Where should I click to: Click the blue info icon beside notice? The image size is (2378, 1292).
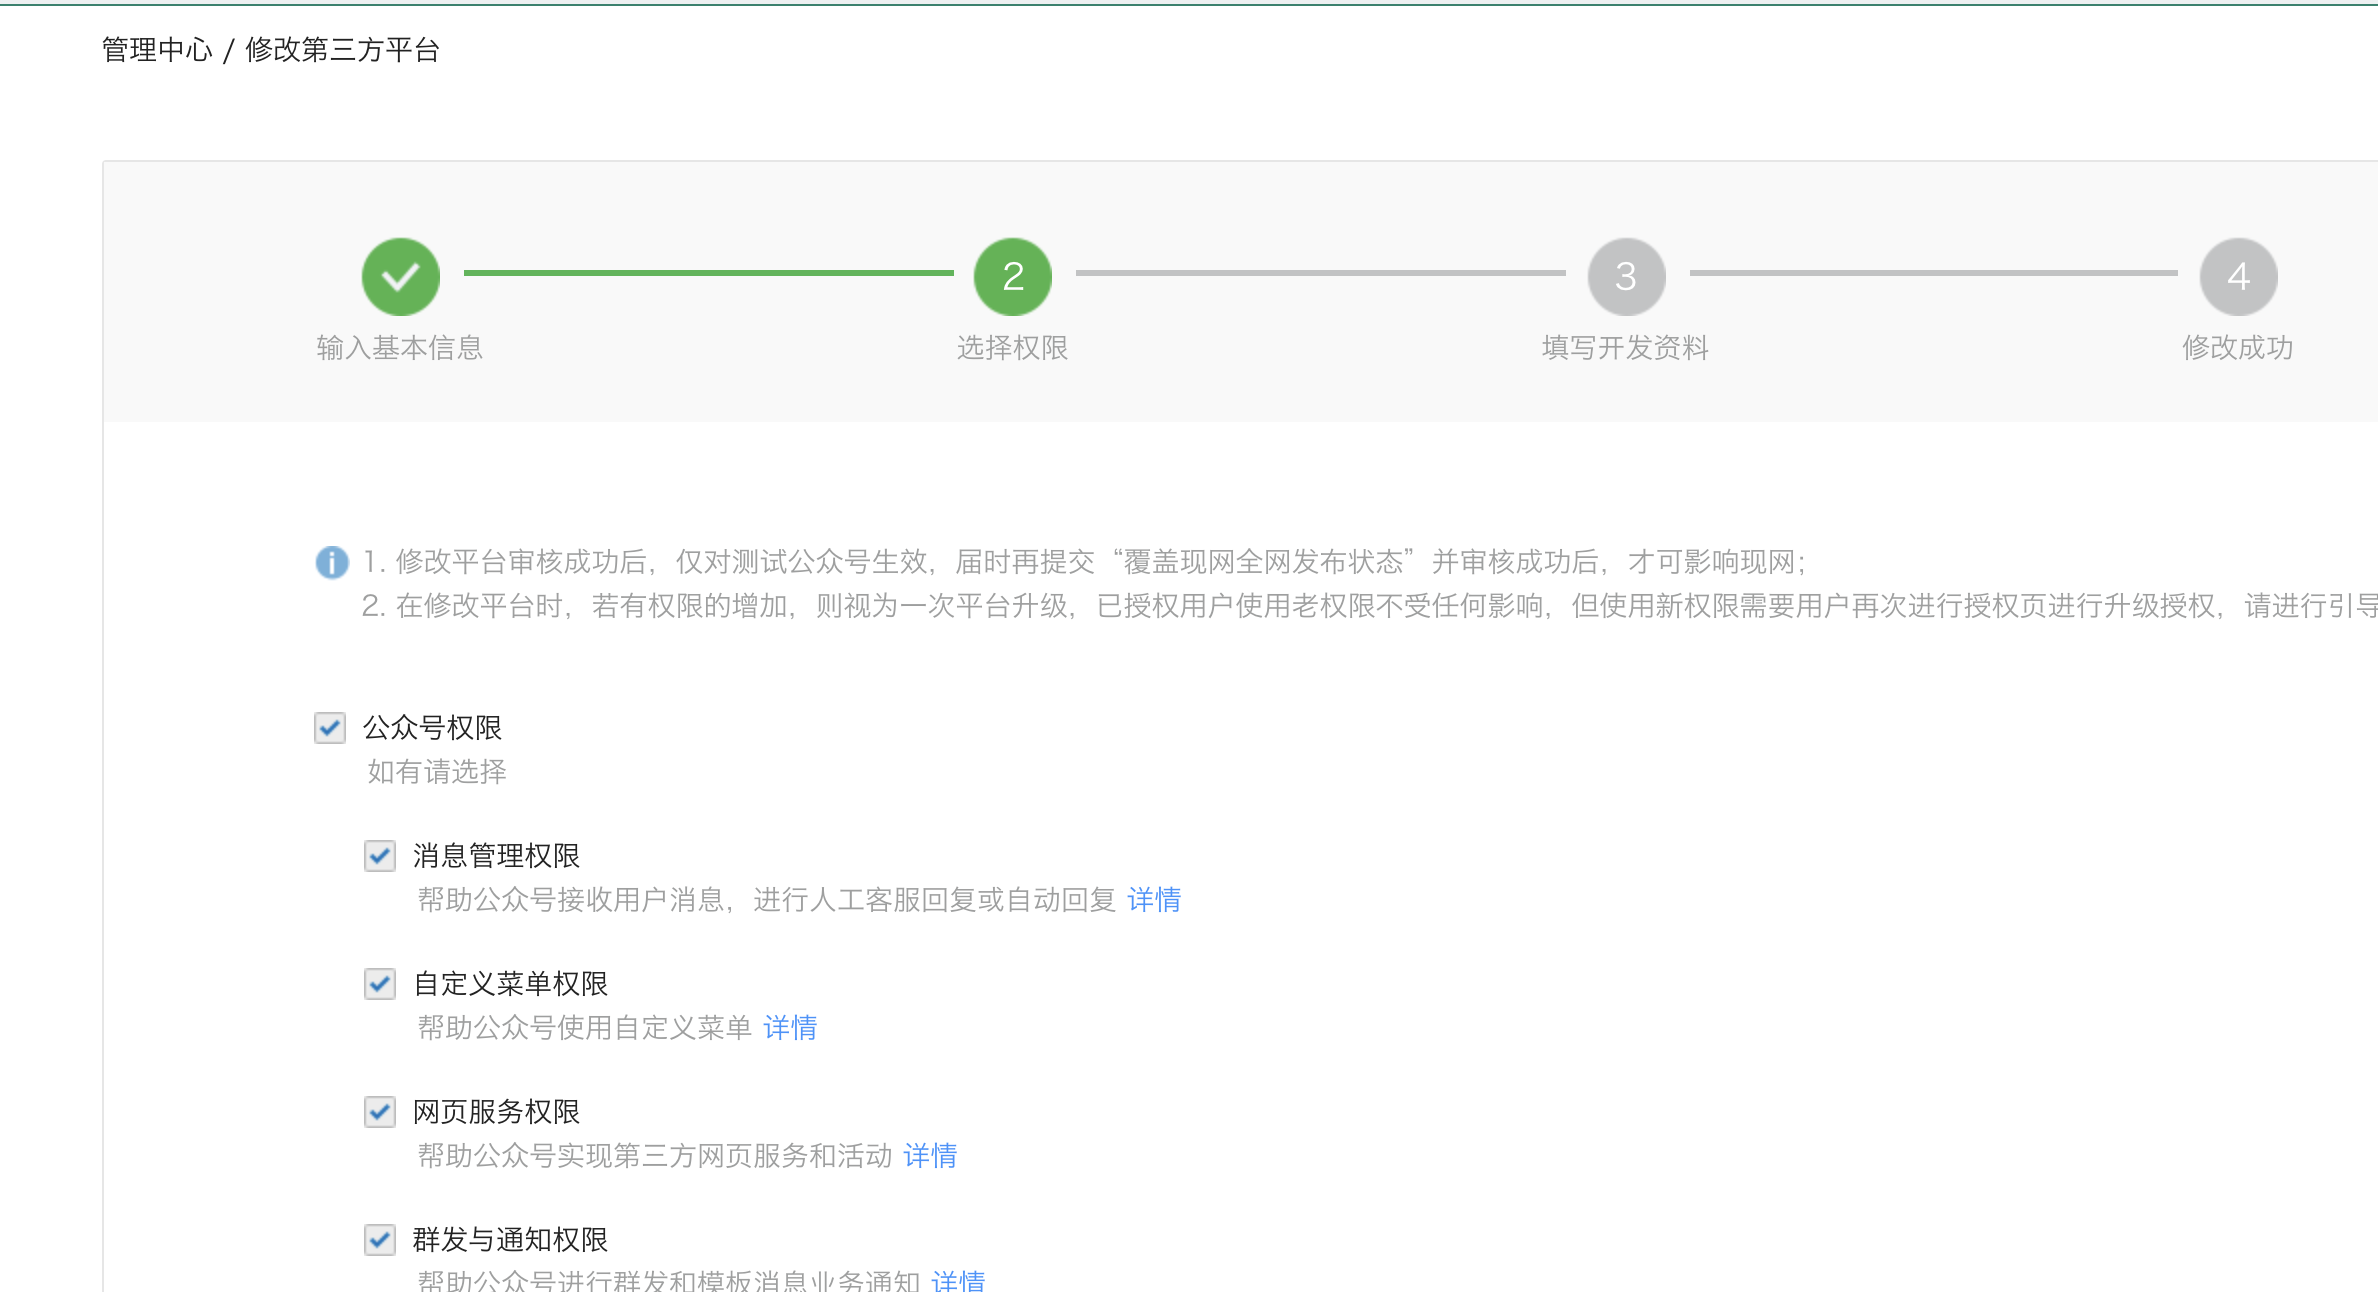pyautogui.click(x=332, y=562)
